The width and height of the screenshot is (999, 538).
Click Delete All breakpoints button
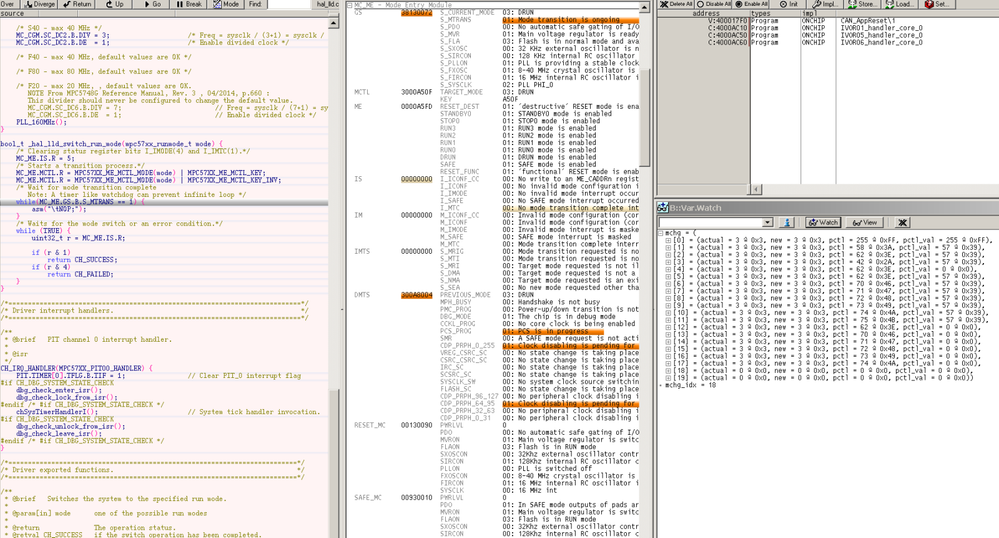point(676,4)
